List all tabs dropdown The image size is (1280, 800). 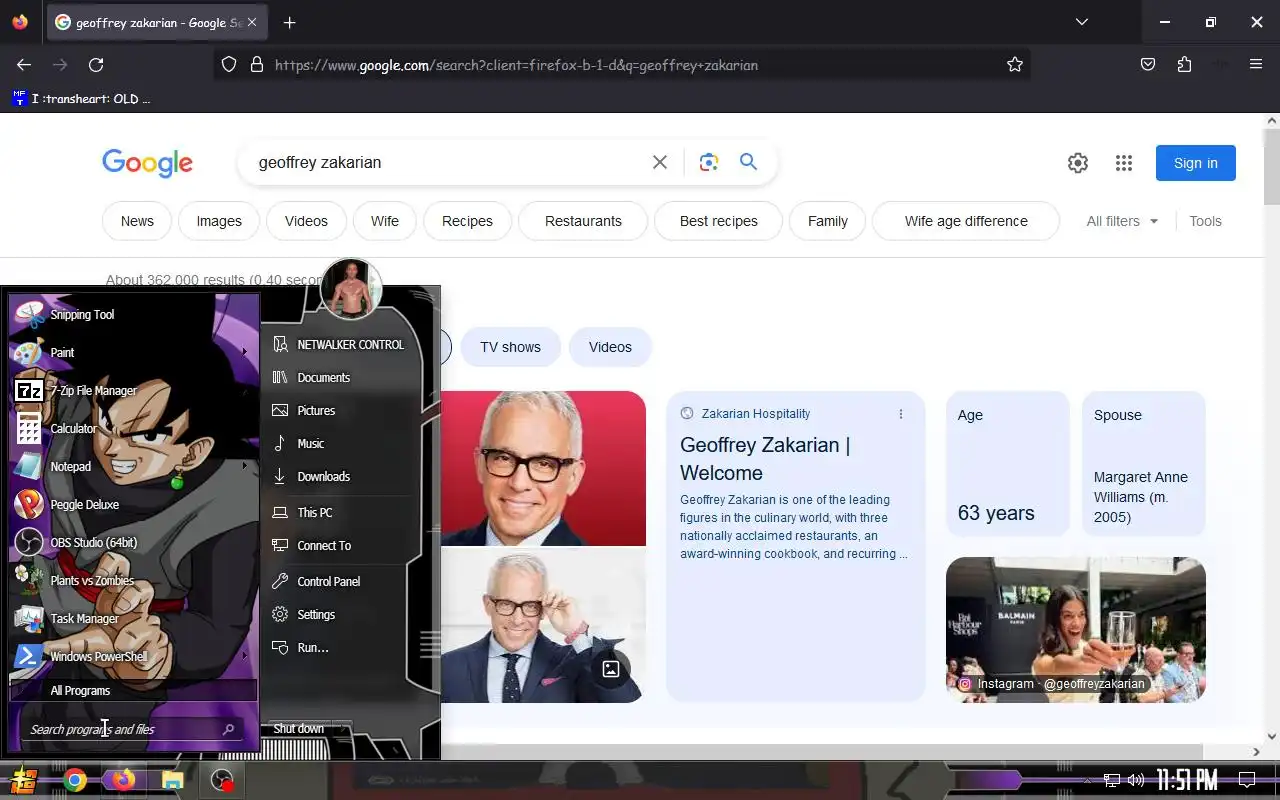1081,22
